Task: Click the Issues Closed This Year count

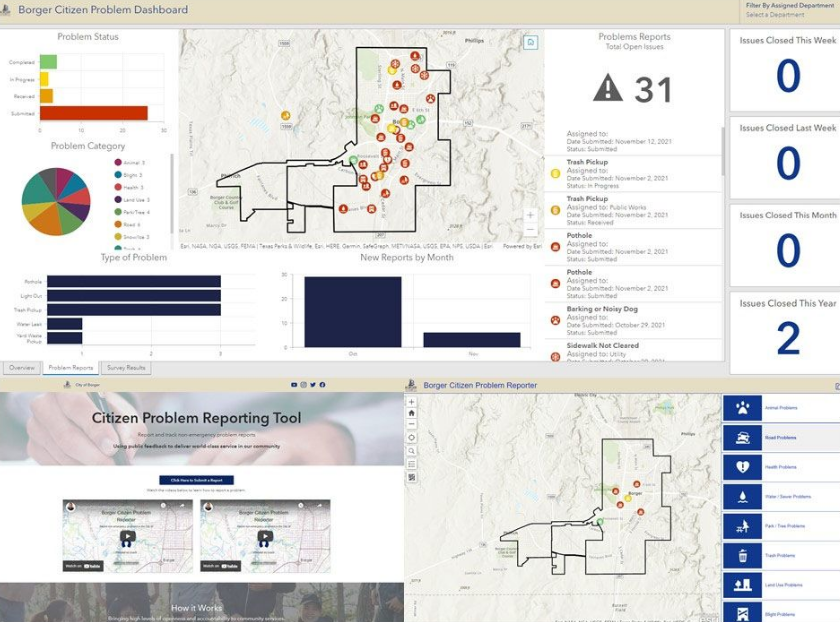Action: coord(788,338)
